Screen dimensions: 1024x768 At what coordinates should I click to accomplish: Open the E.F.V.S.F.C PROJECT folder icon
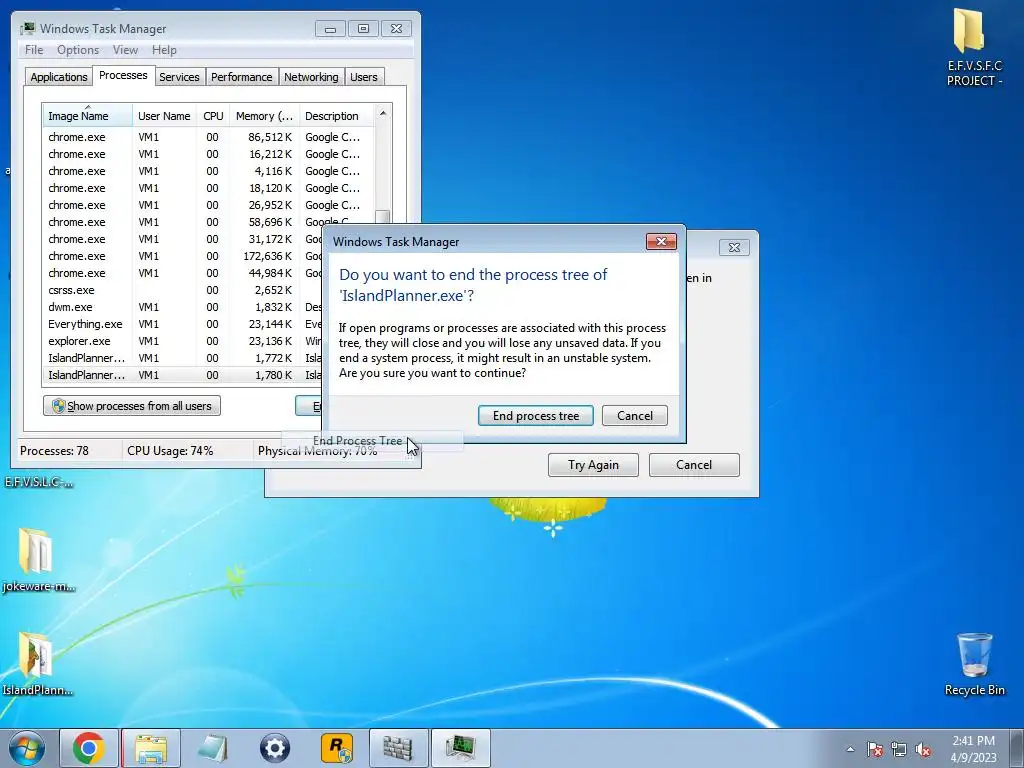pos(973,47)
